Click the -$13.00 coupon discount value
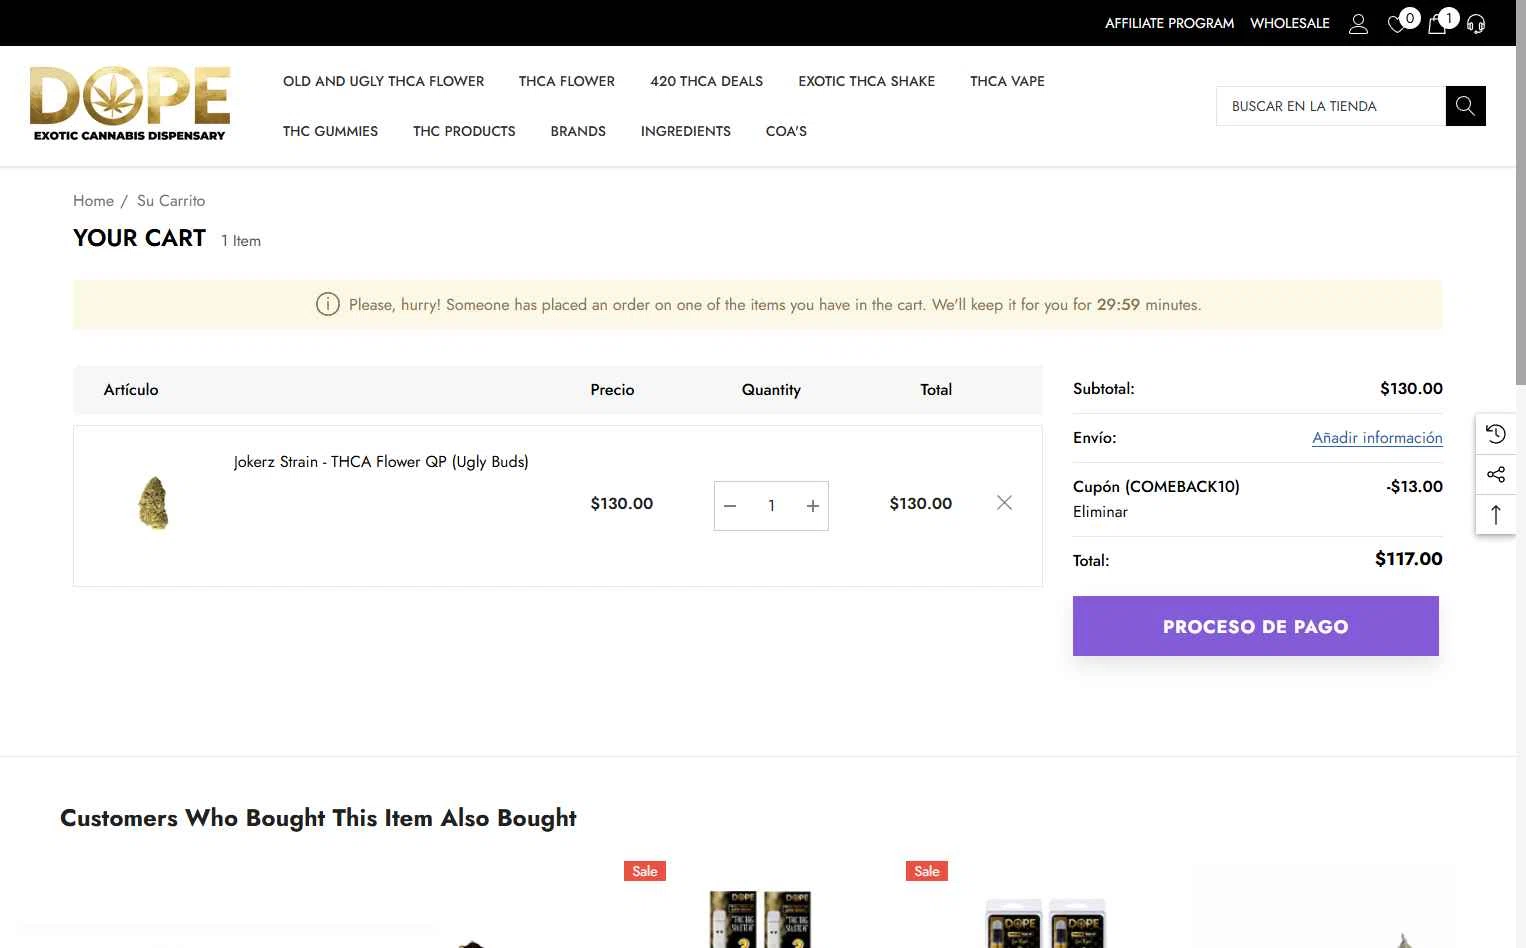The image size is (1526, 948). [x=1414, y=487]
